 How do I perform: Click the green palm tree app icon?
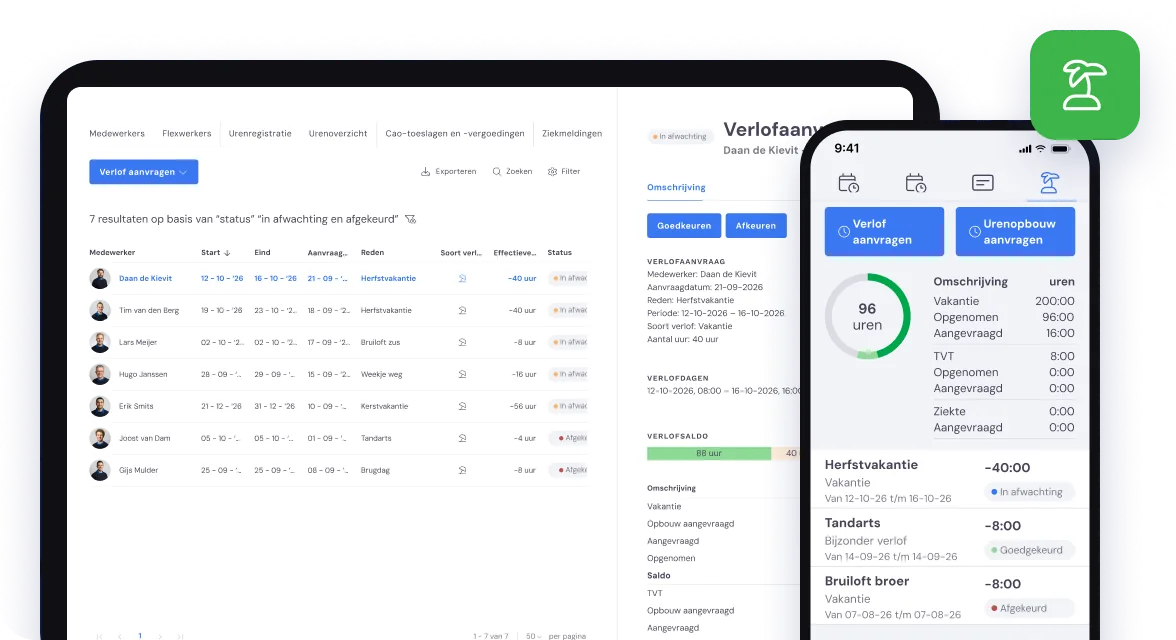point(1084,85)
